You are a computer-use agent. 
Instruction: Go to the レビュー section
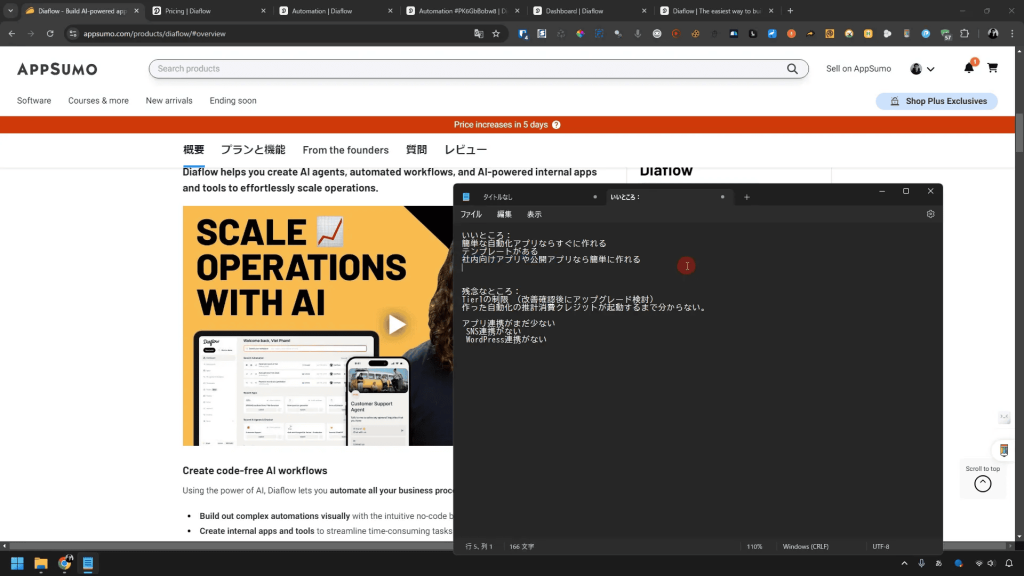click(466, 150)
